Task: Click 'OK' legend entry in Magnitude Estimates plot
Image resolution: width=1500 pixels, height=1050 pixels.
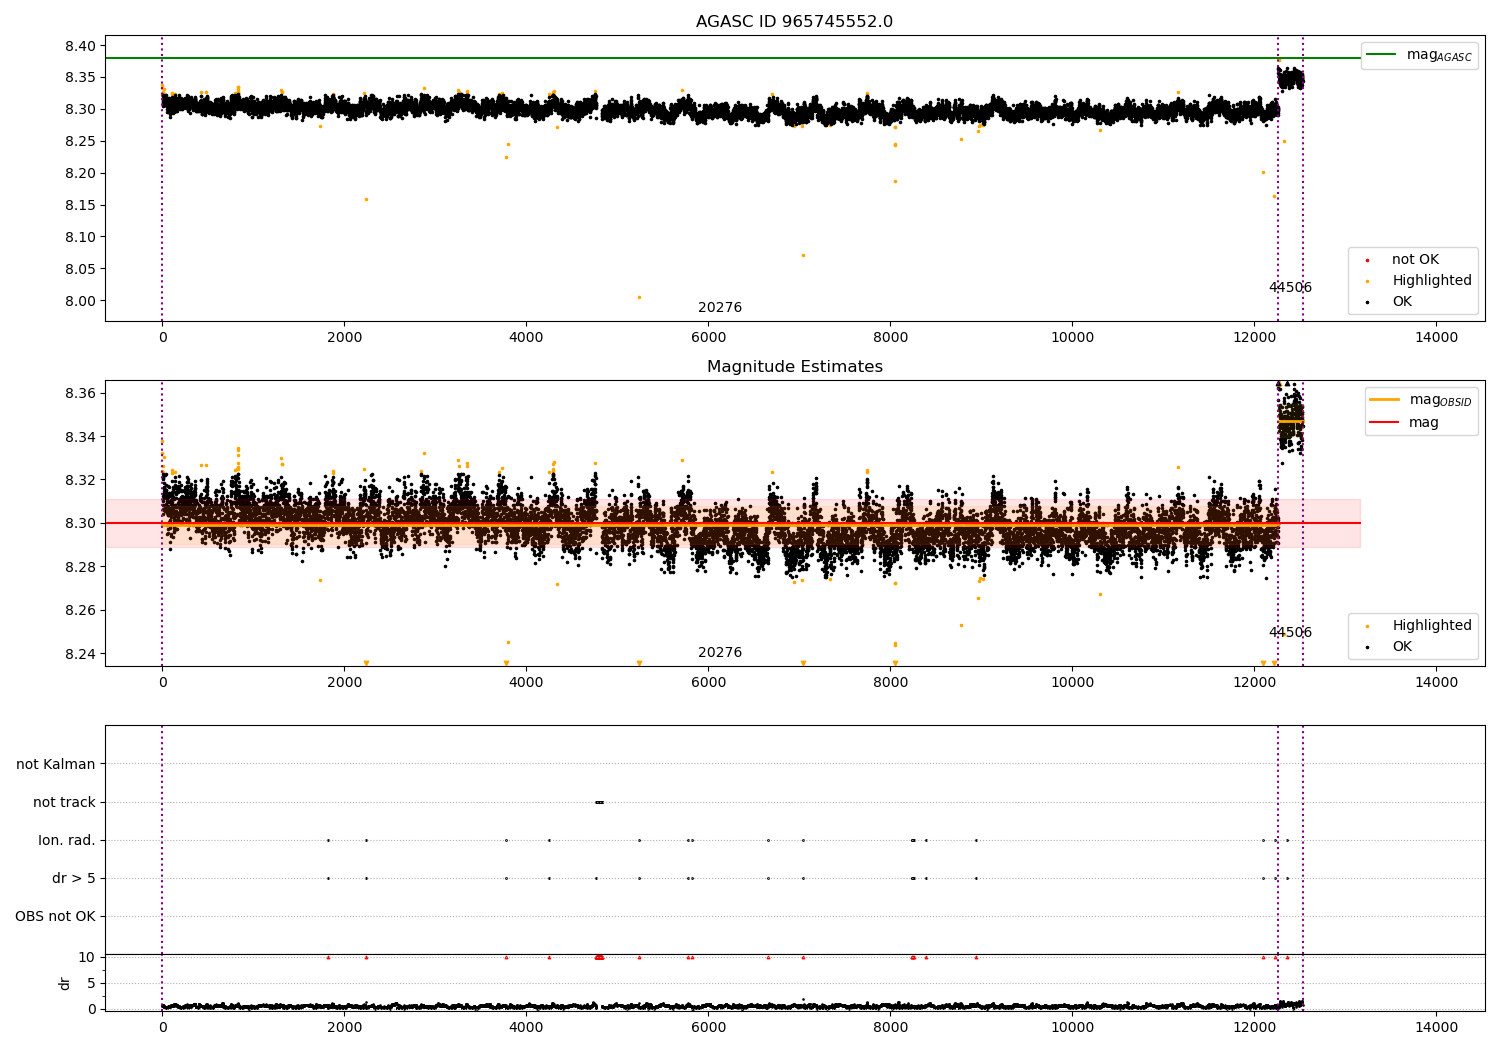Action: coord(1390,647)
